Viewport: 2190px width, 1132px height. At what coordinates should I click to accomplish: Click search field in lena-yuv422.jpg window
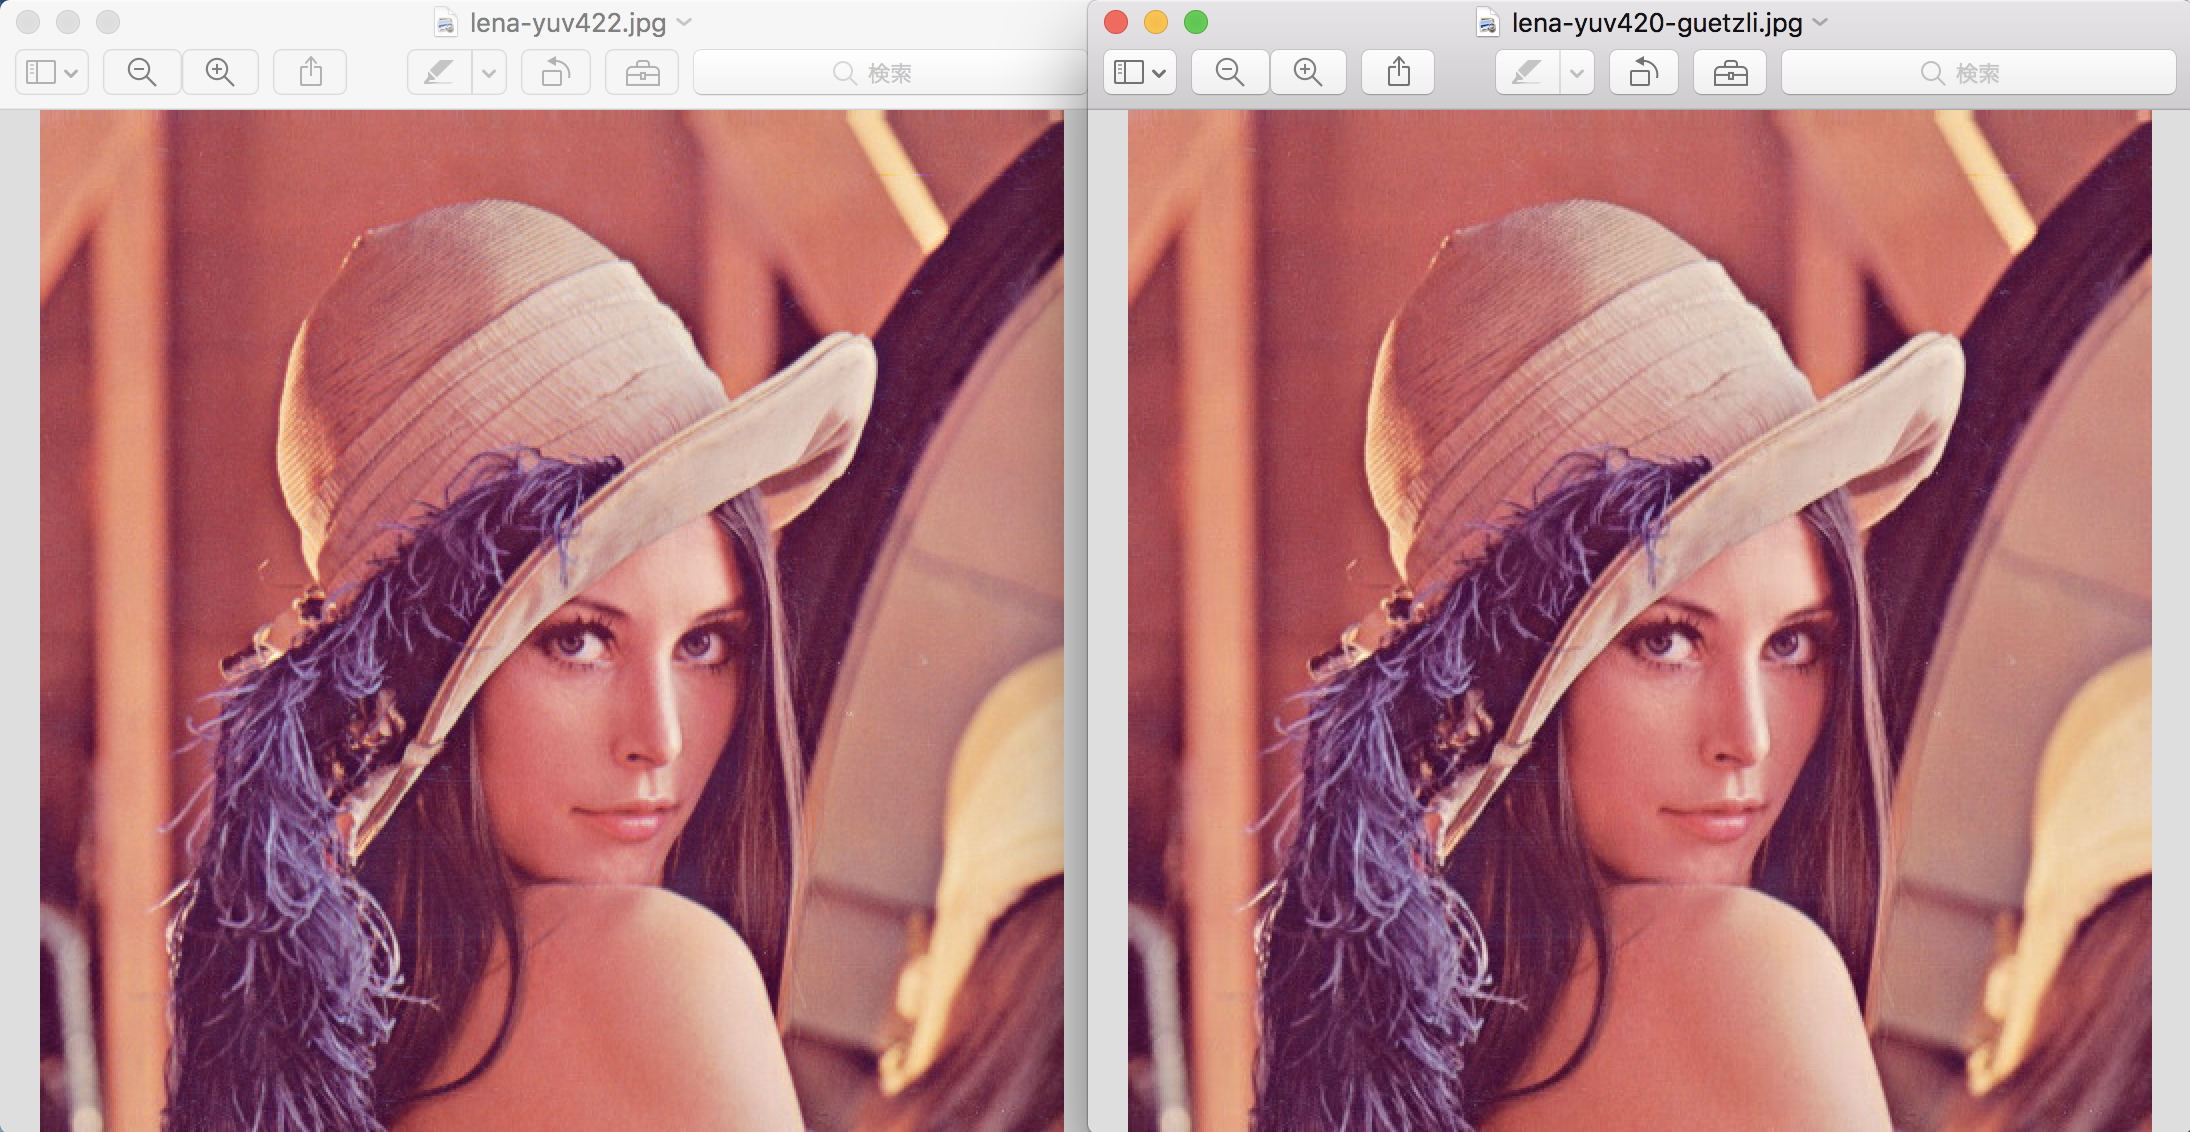(889, 72)
